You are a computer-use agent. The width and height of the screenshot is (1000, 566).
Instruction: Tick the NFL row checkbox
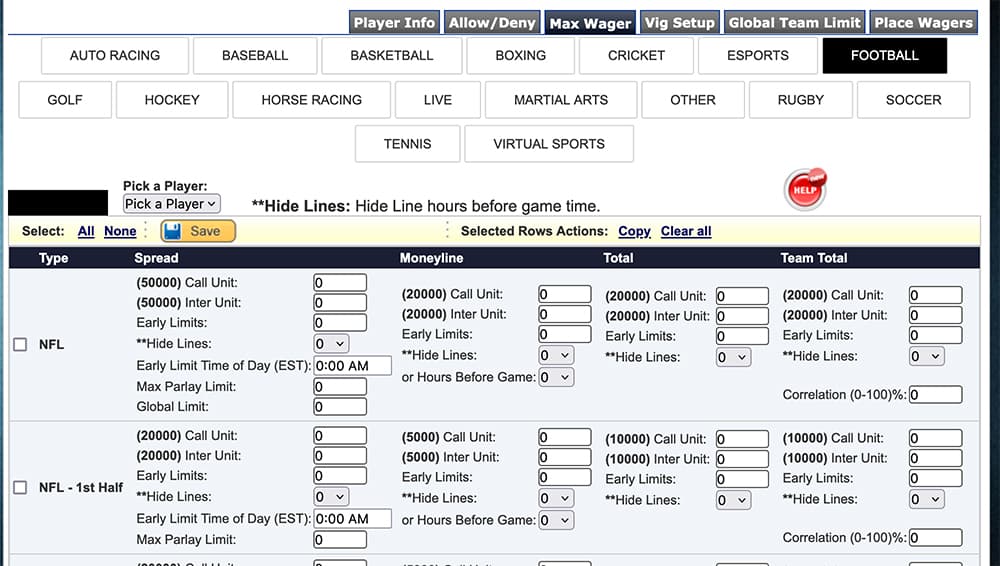pos(20,345)
